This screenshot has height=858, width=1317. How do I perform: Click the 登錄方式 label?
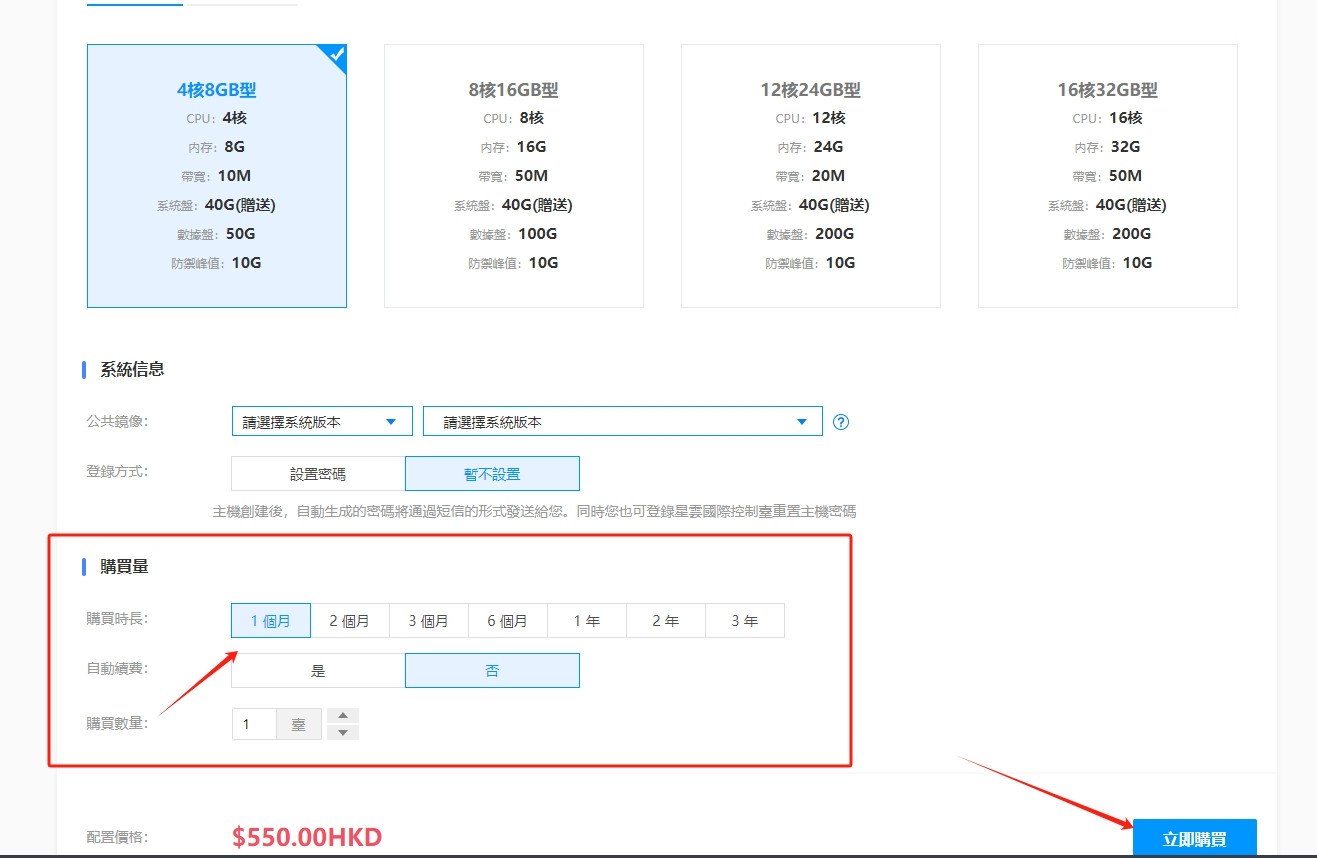coord(117,471)
